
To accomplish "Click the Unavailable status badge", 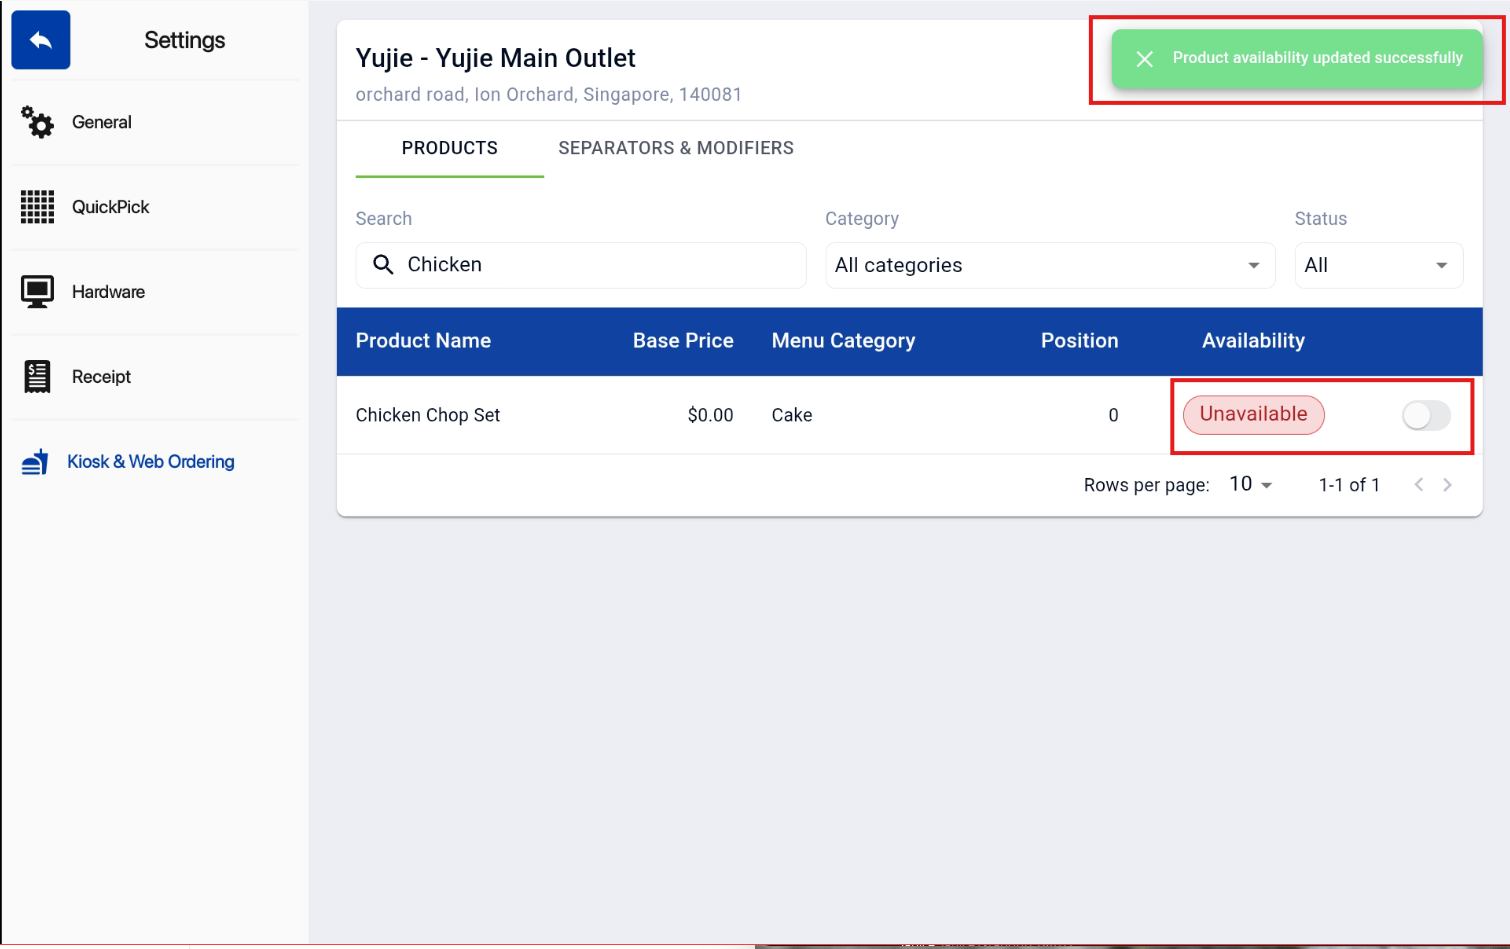I will [1253, 414].
